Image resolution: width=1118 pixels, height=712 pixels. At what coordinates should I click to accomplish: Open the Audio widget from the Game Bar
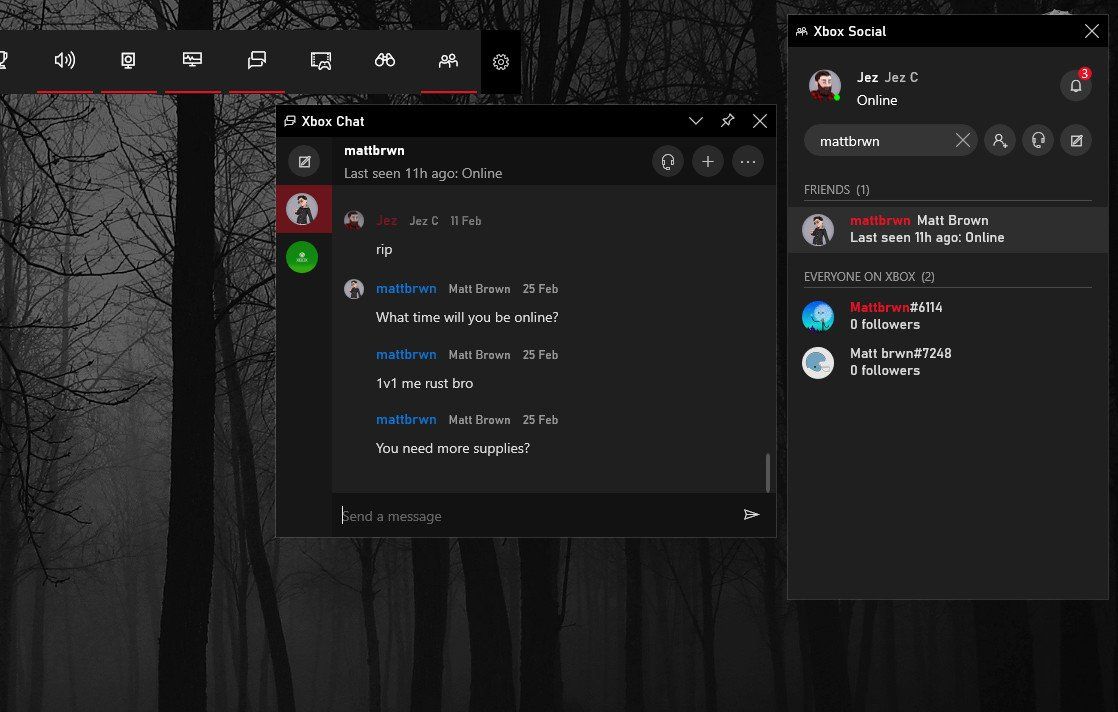click(65, 60)
